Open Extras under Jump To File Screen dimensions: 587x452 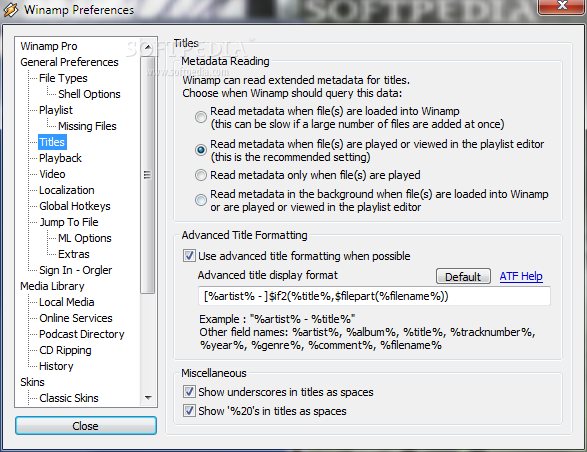[x=74, y=254]
